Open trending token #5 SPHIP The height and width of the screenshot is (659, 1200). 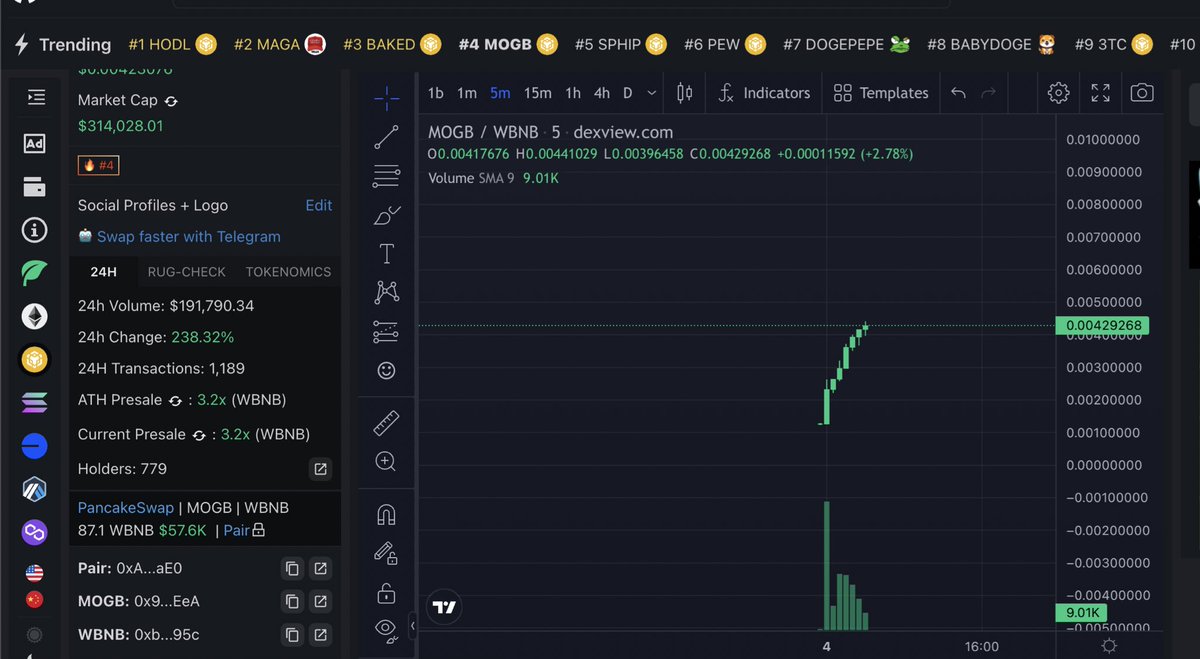point(620,45)
